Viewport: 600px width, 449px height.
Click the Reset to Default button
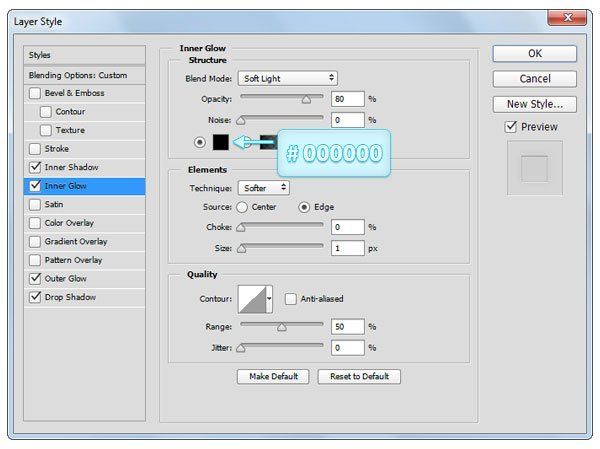359,377
